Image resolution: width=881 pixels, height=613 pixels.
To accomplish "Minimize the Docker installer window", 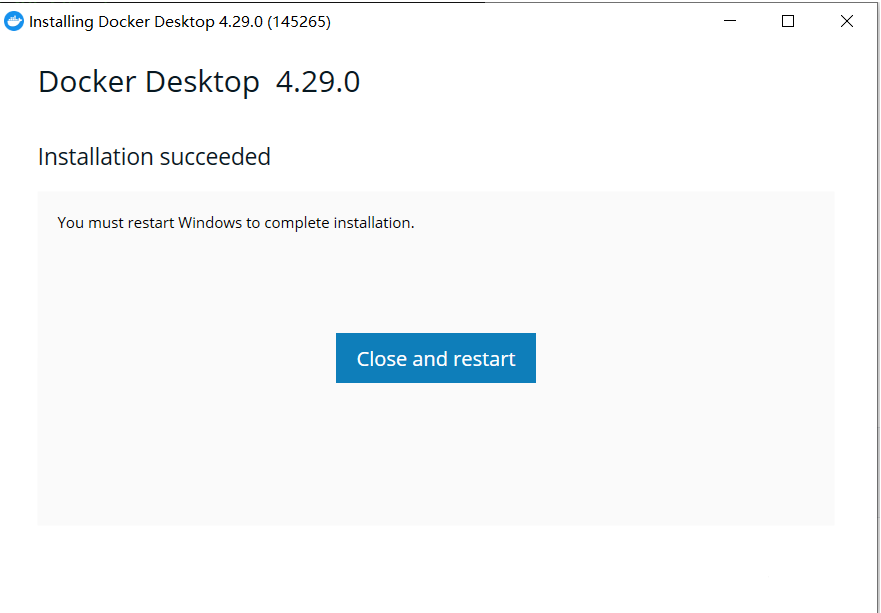I will point(730,21).
